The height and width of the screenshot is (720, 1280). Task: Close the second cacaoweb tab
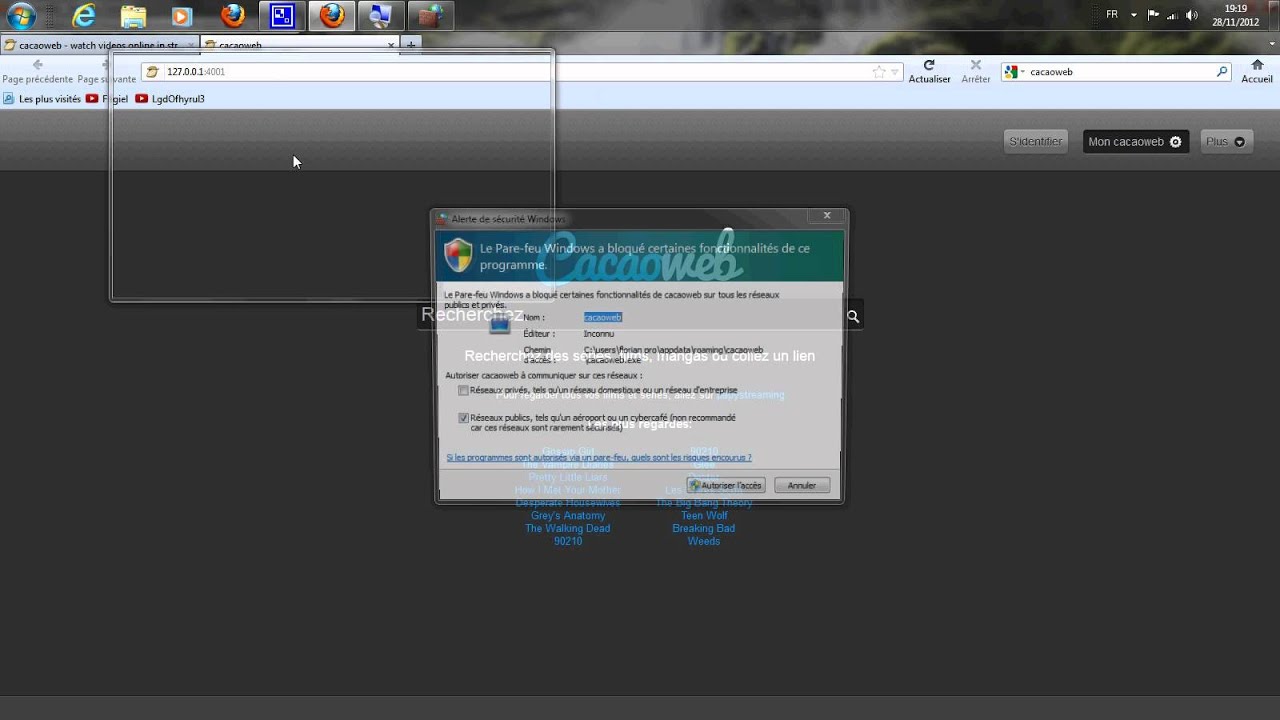pos(391,45)
